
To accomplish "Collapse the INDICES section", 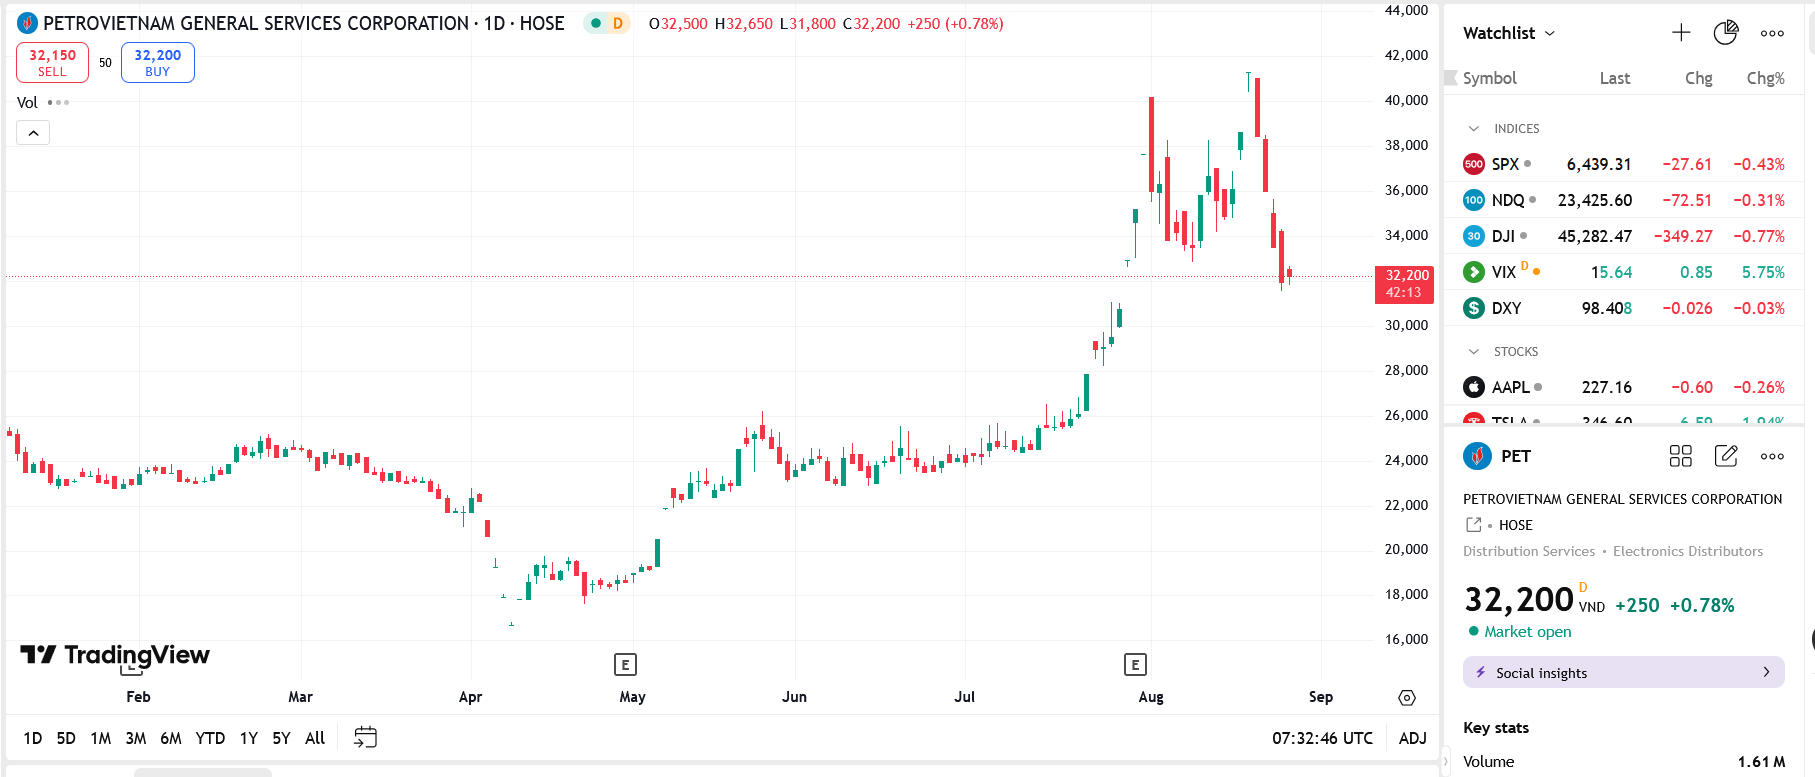I will tap(1474, 129).
